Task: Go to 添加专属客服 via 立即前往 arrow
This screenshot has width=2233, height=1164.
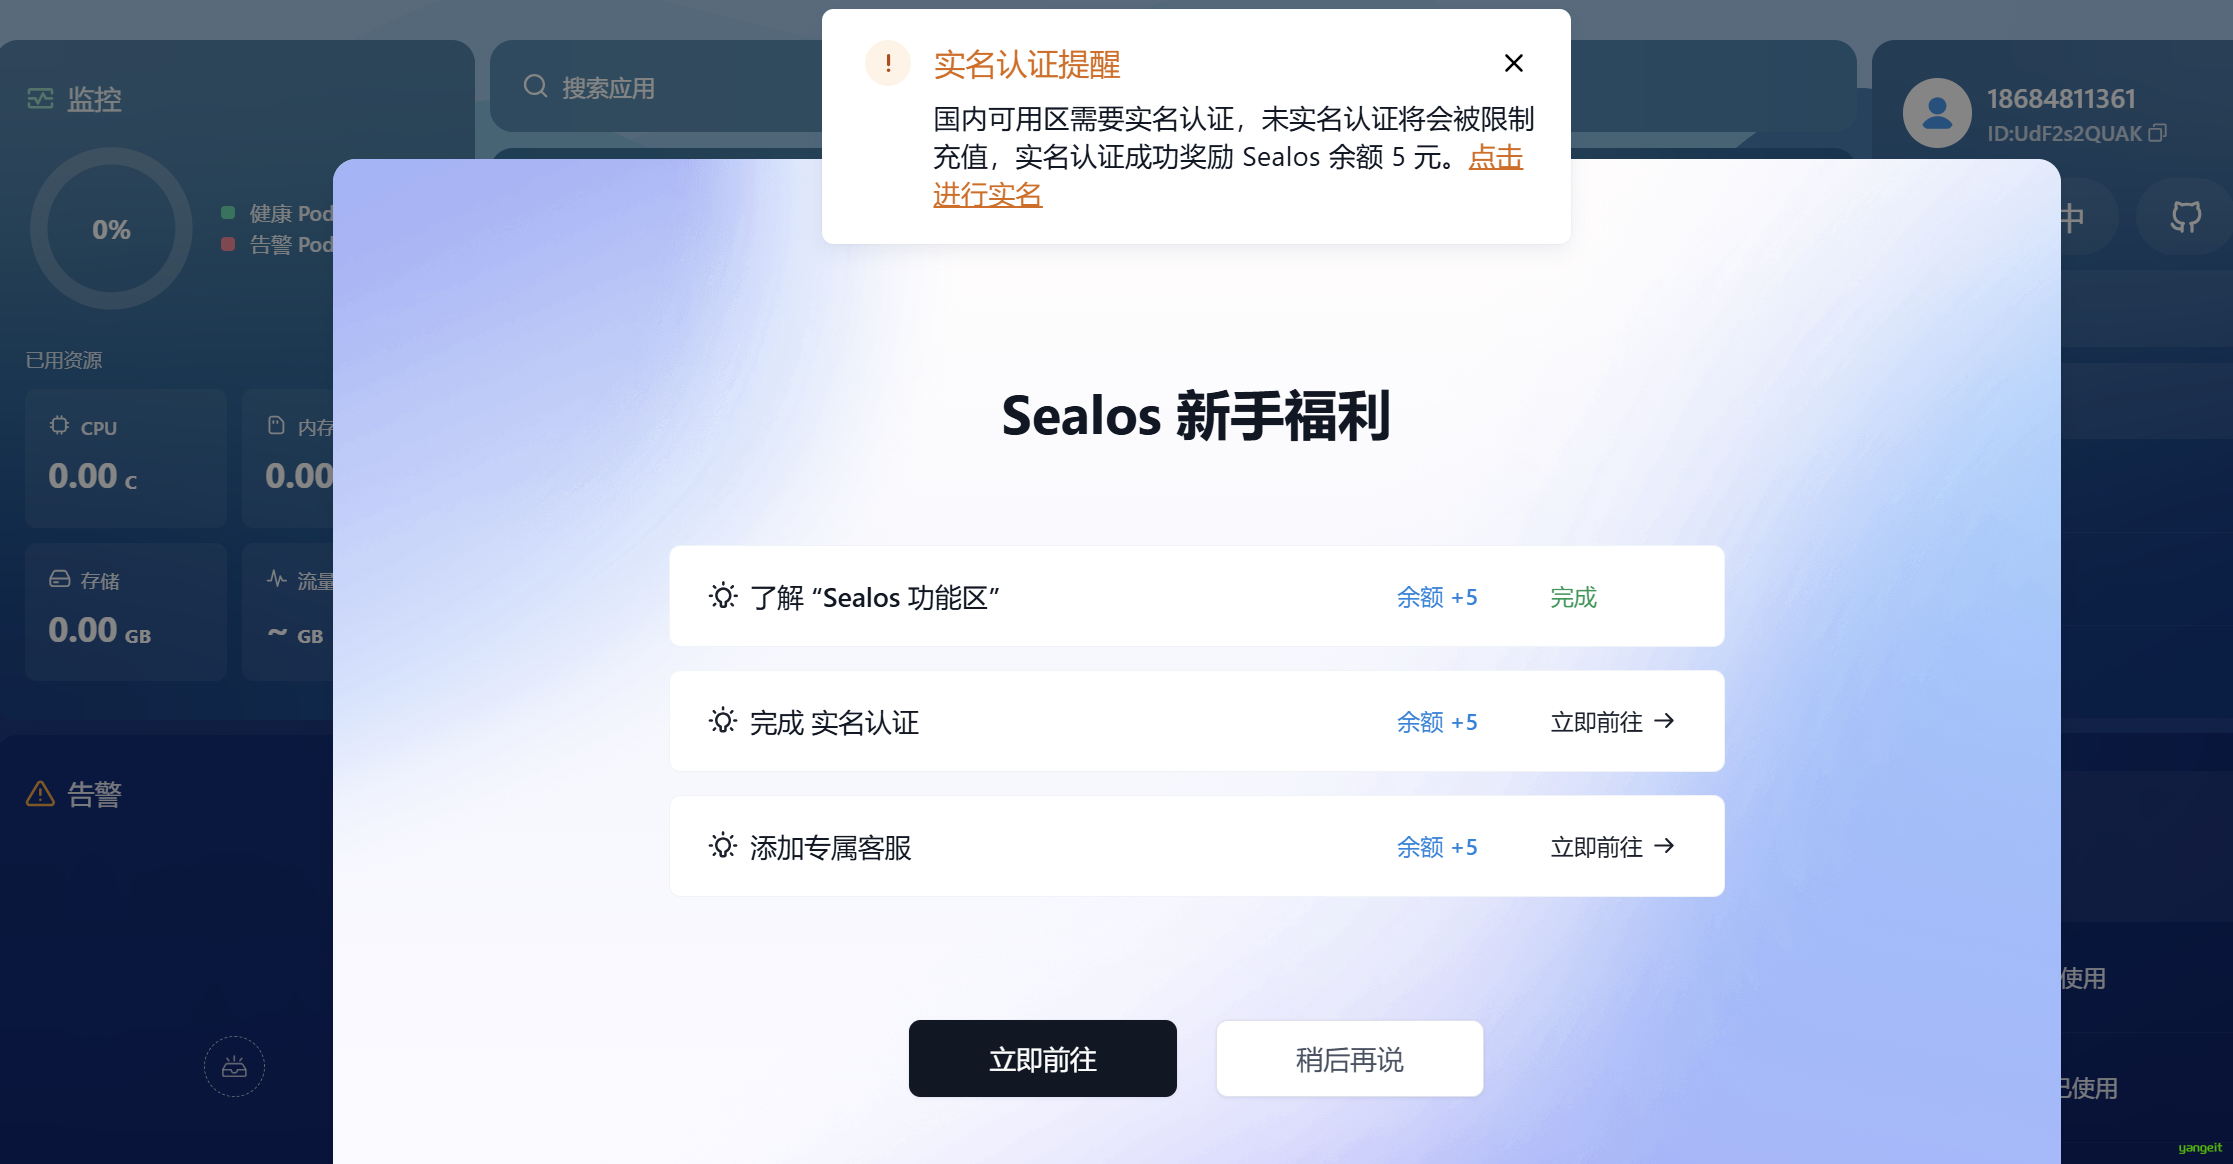Action: (1612, 846)
